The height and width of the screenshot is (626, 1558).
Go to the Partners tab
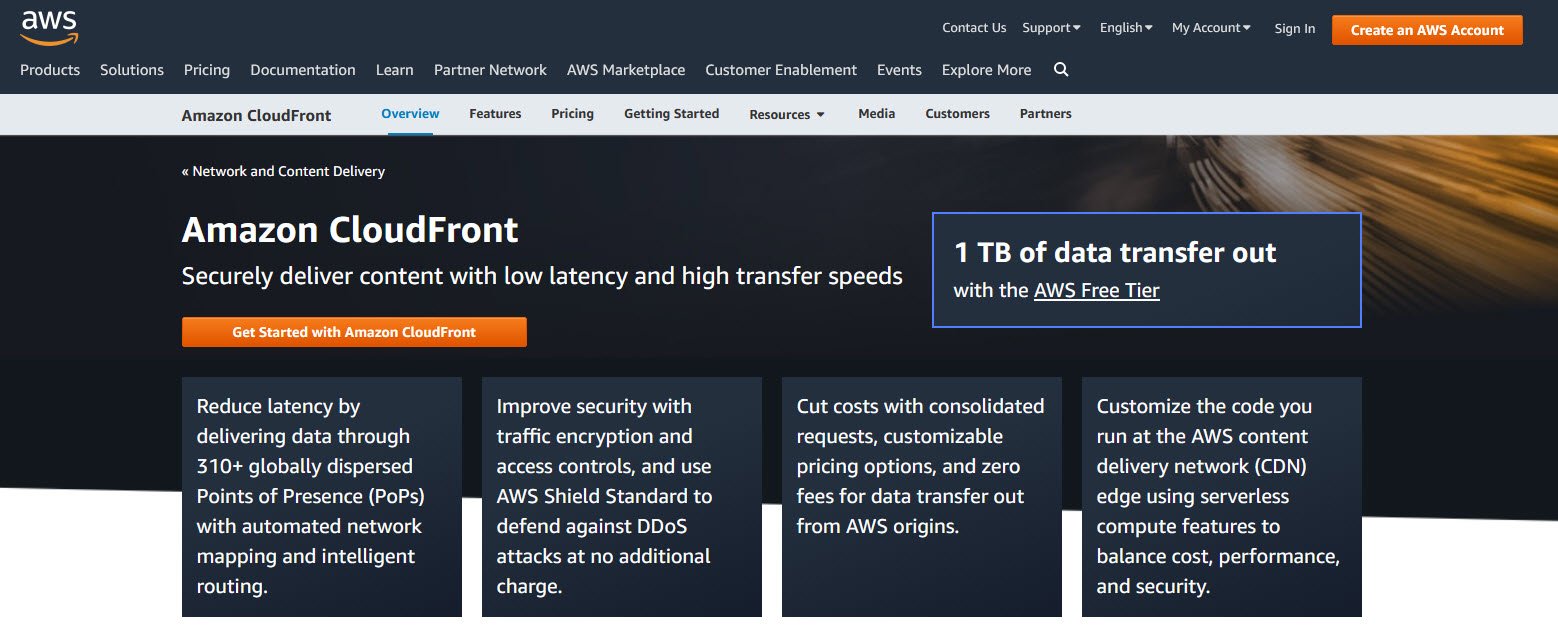pyautogui.click(x=1045, y=114)
